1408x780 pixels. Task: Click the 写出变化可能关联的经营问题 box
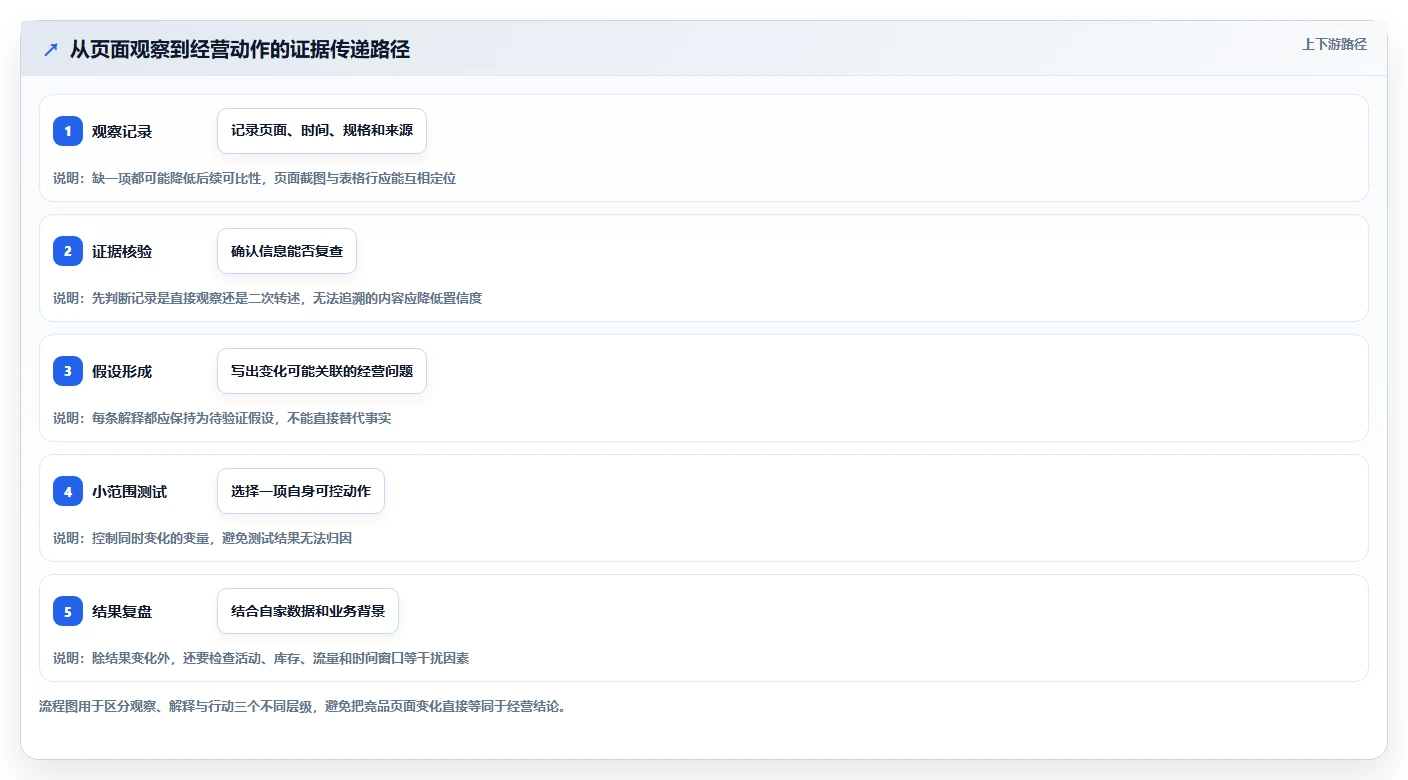[322, 371]
